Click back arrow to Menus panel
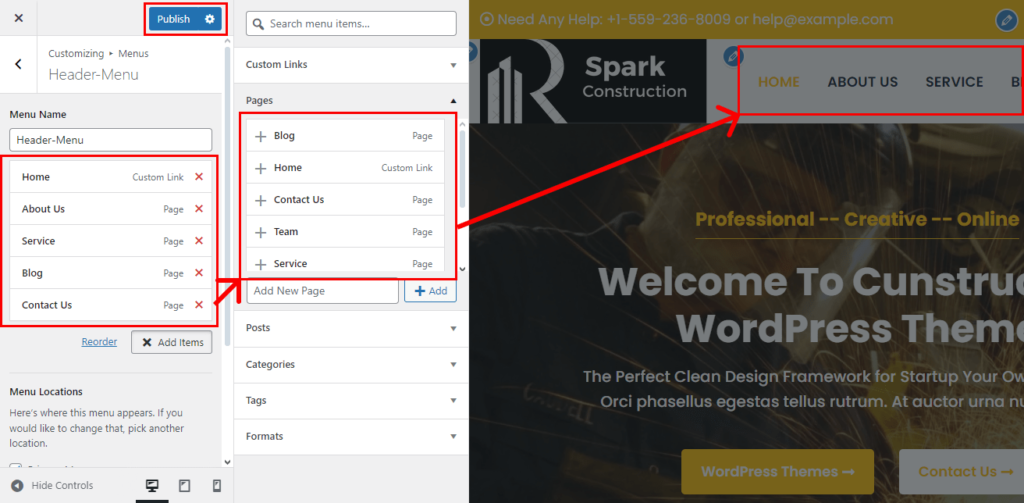This screenshot has width=1024, height=503. coord(18,64)
